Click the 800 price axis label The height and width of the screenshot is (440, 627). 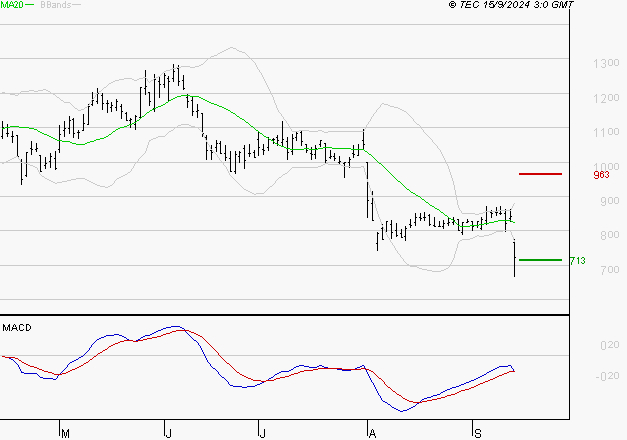click(610, 235)
